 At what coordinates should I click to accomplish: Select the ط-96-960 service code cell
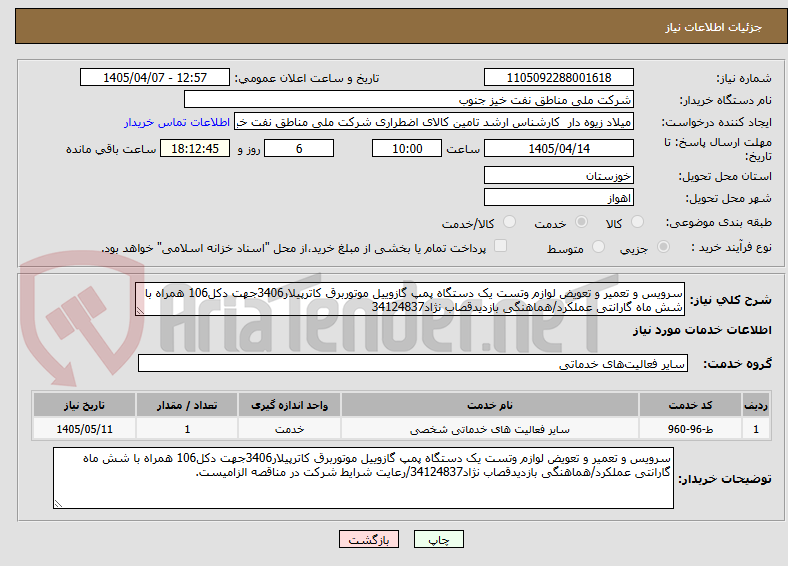[690, 429]
